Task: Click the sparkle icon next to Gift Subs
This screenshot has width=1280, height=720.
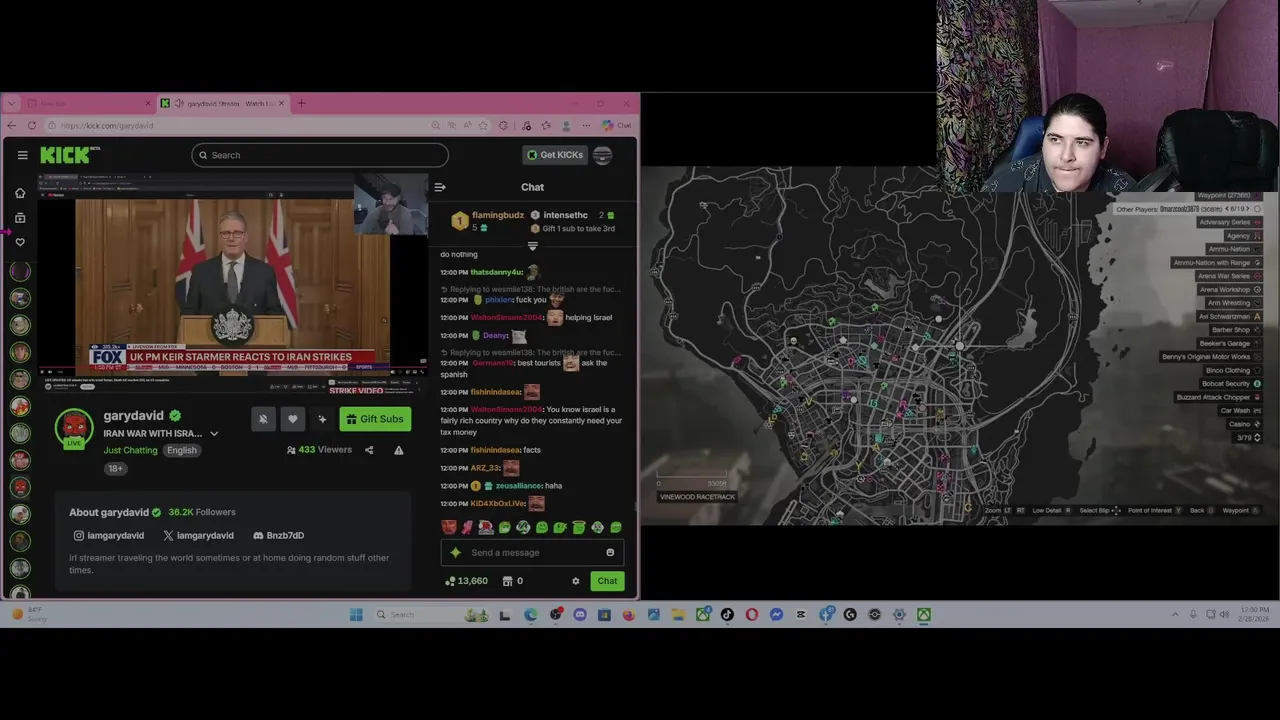Action: tap(322, 419)
